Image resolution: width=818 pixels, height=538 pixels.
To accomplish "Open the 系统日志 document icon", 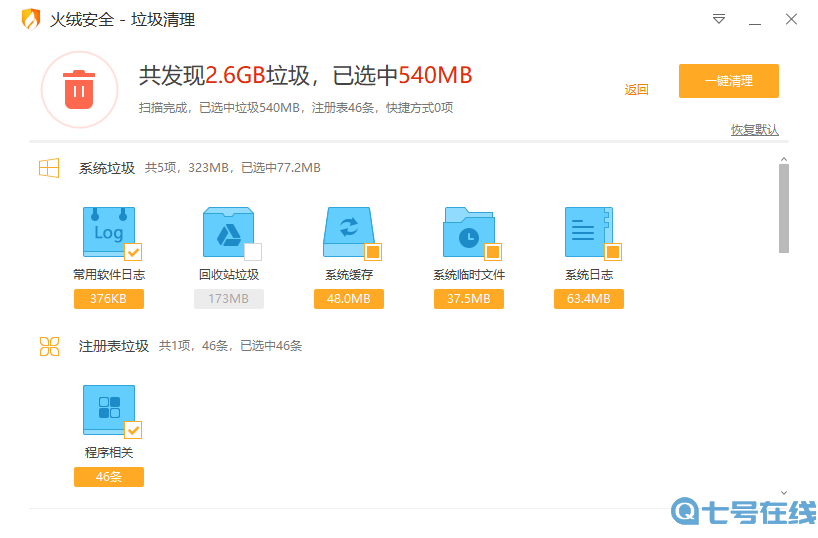I will 588,231.
